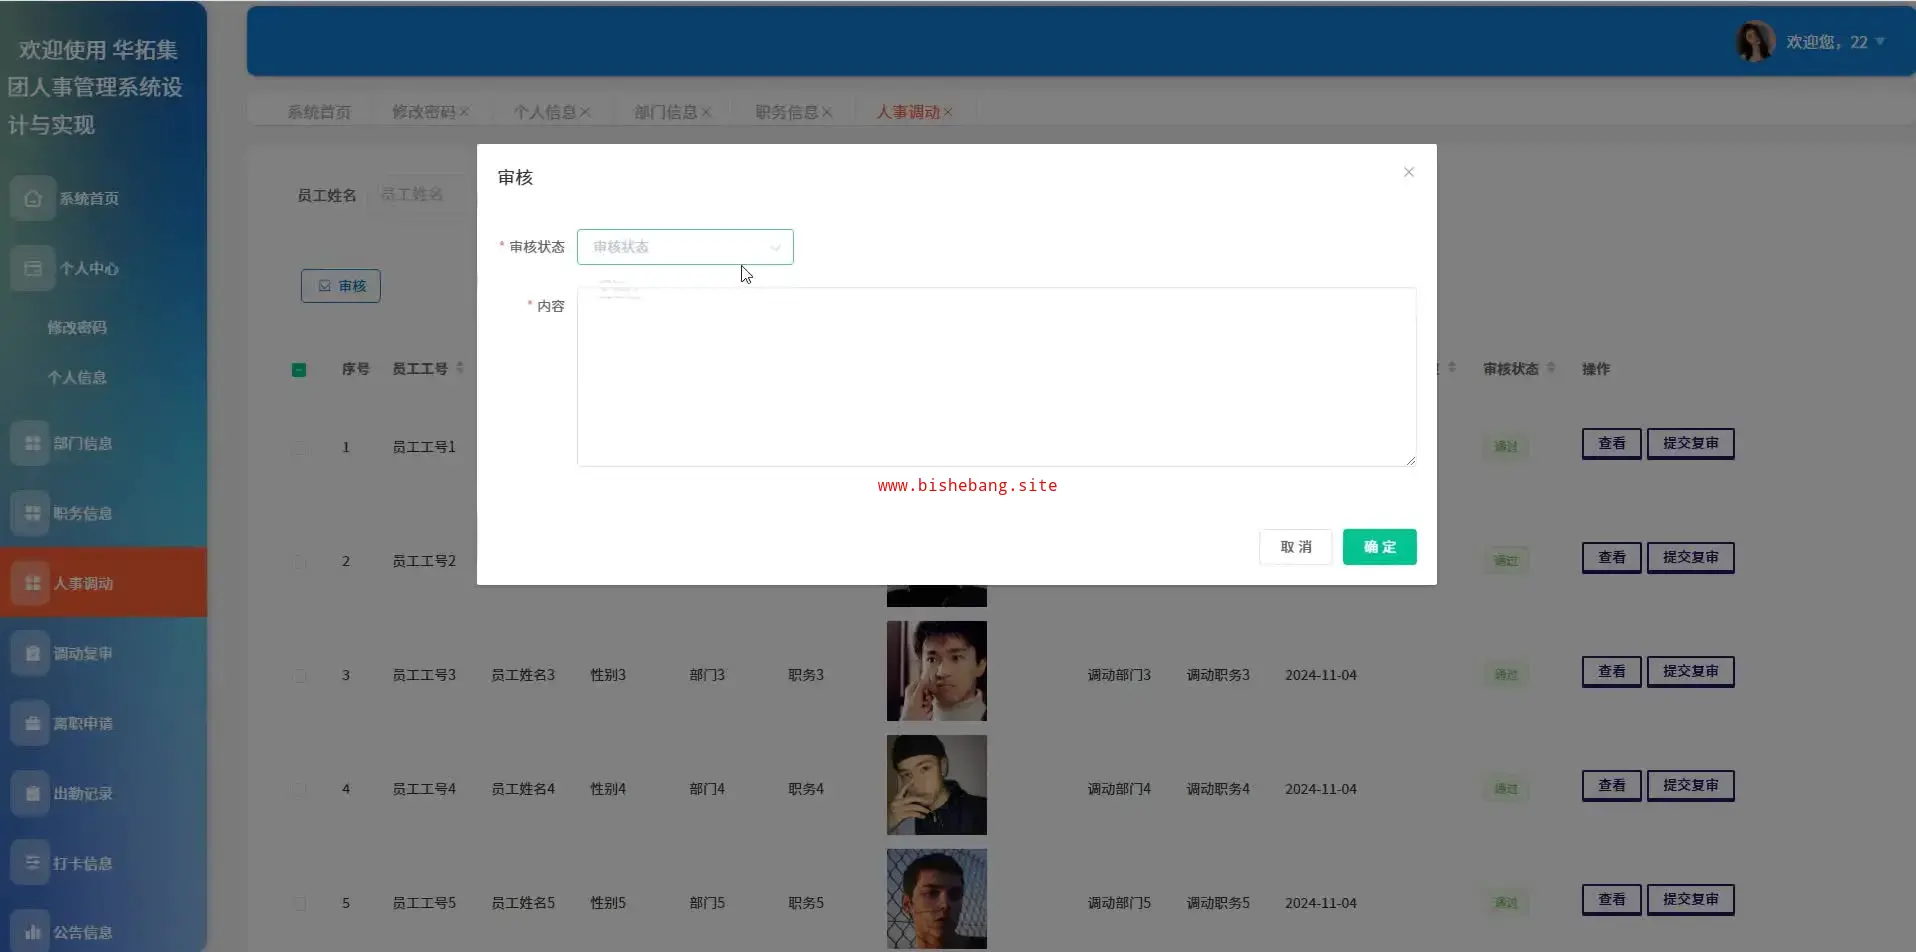This screenshot has width=1916, height=952.
Task: Open the 审核状态 dropdown in dialog
Action: (x=685, y=247)
